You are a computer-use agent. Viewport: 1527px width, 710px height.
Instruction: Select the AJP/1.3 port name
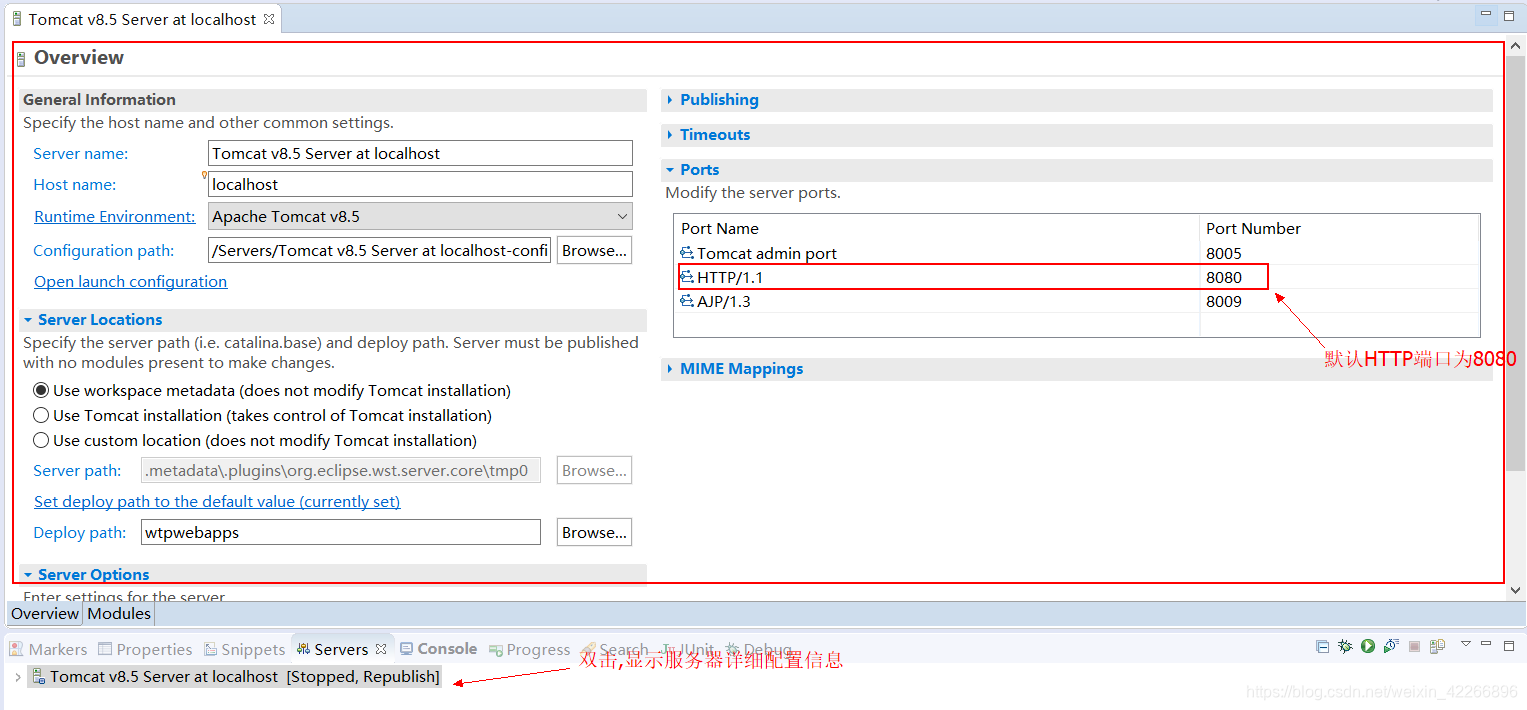pos(724,301)
